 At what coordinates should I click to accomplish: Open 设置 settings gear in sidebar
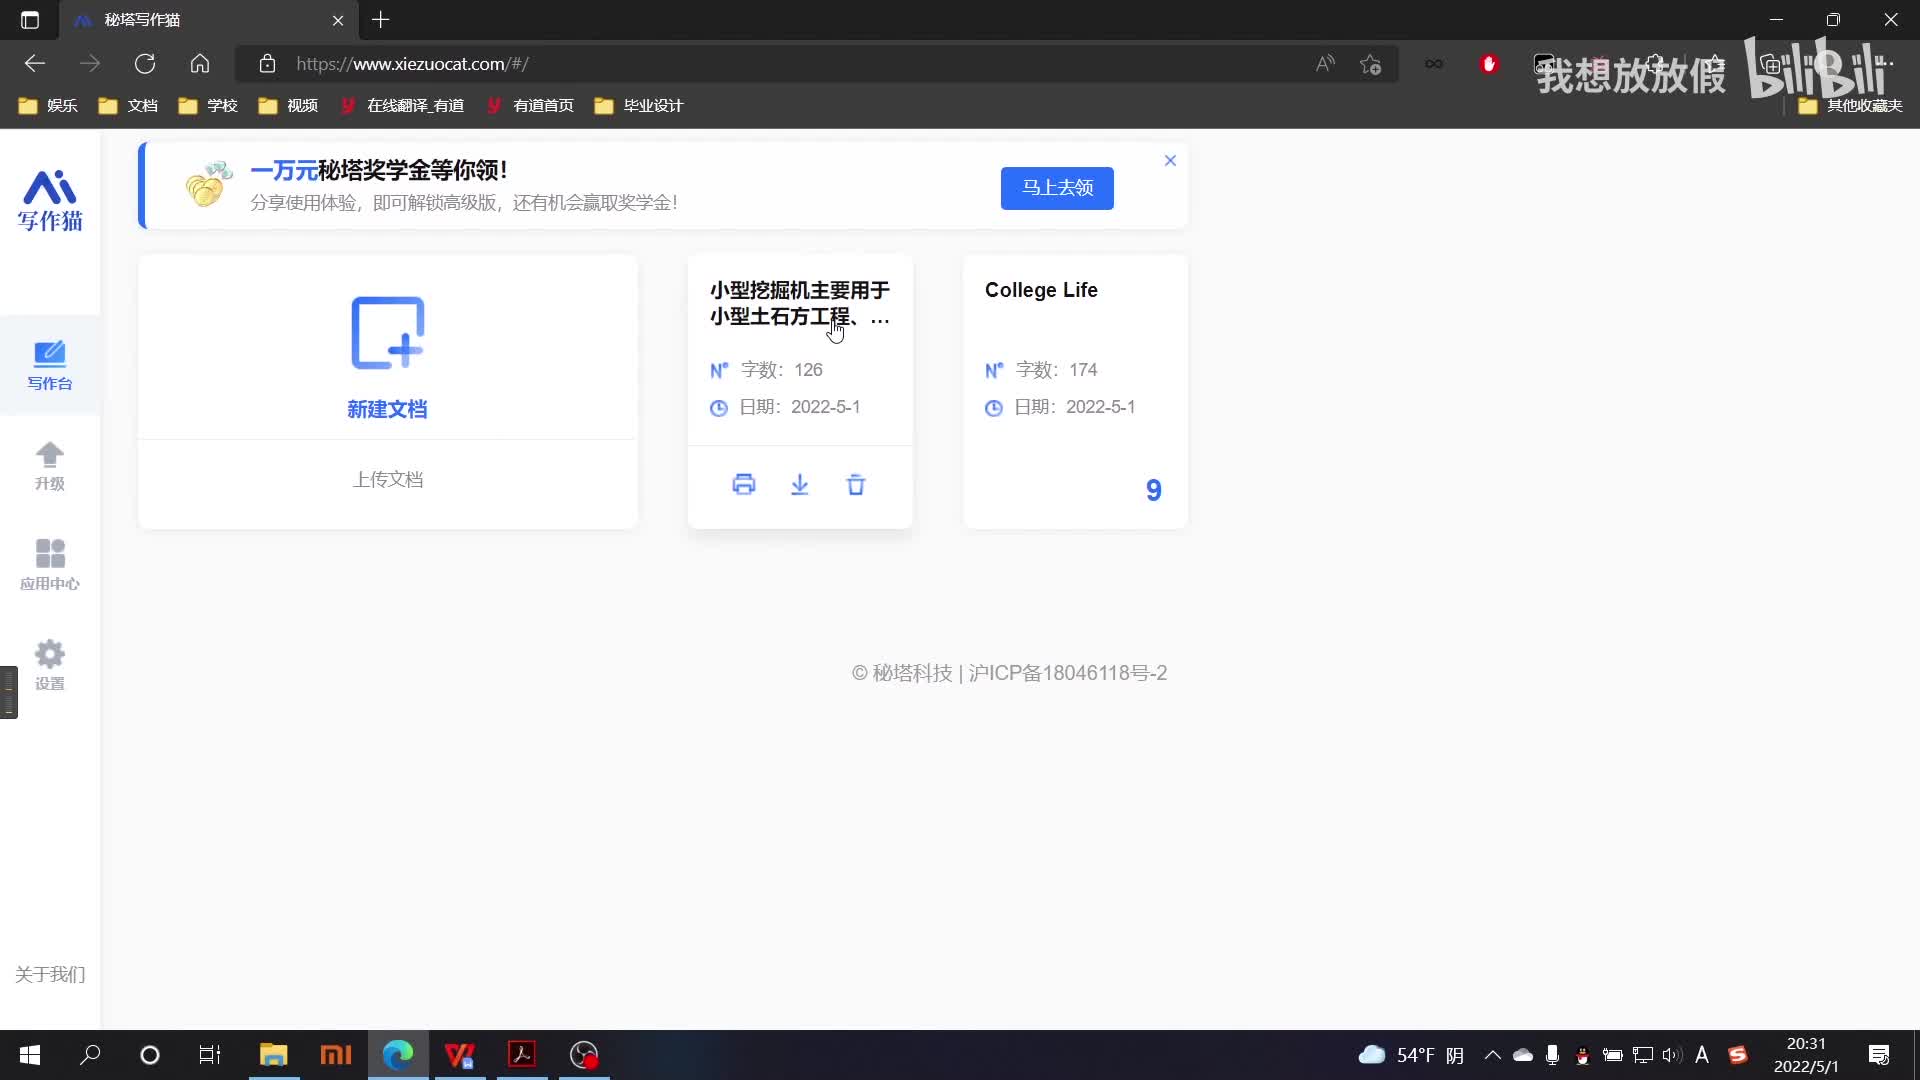(49, 665)
